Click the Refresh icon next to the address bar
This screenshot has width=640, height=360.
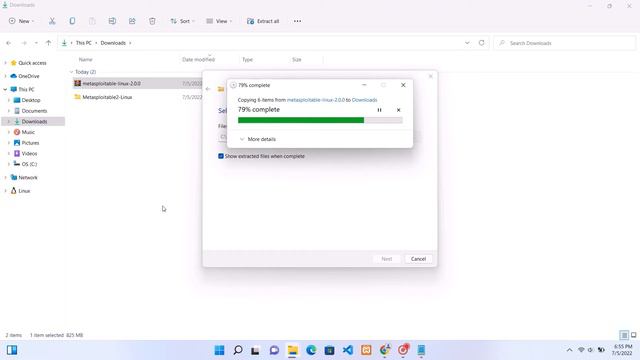click(x=481, y=43)
